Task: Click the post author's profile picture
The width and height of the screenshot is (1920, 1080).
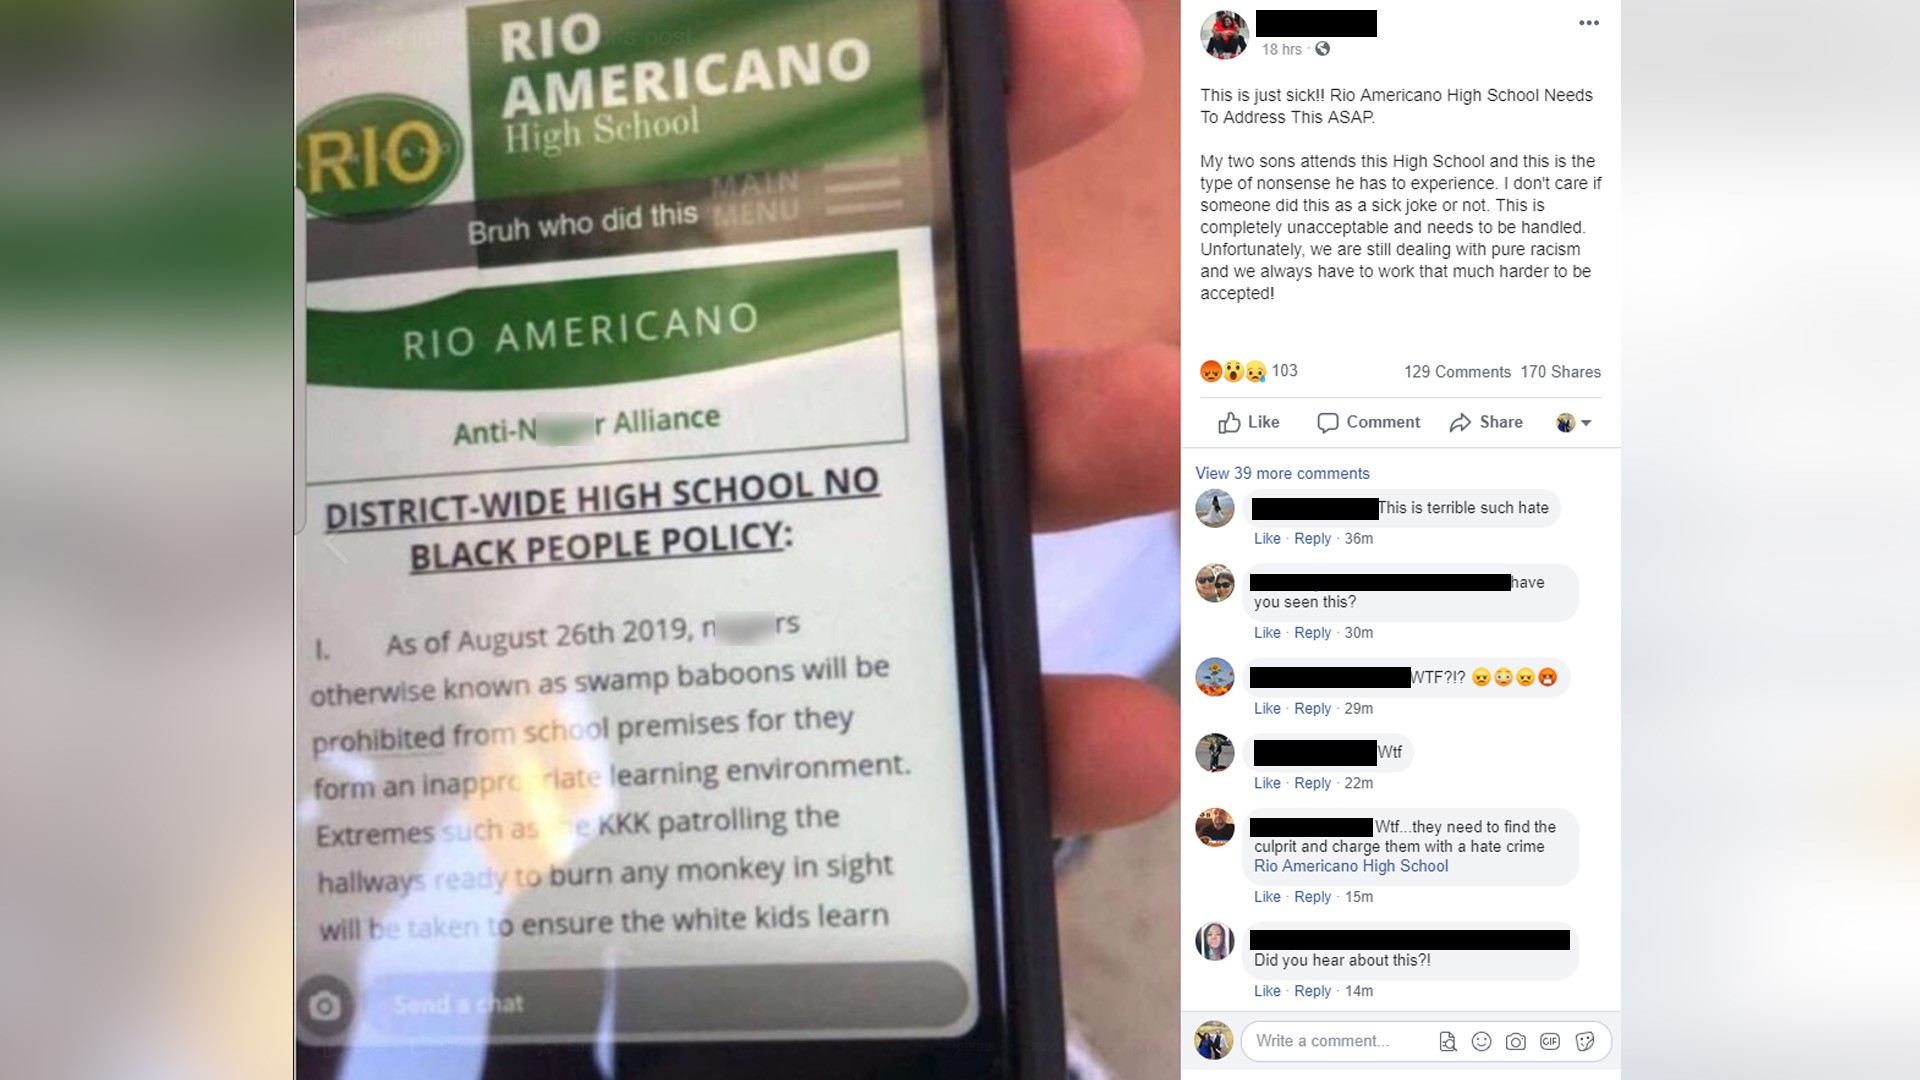Action: (1224, 35)
